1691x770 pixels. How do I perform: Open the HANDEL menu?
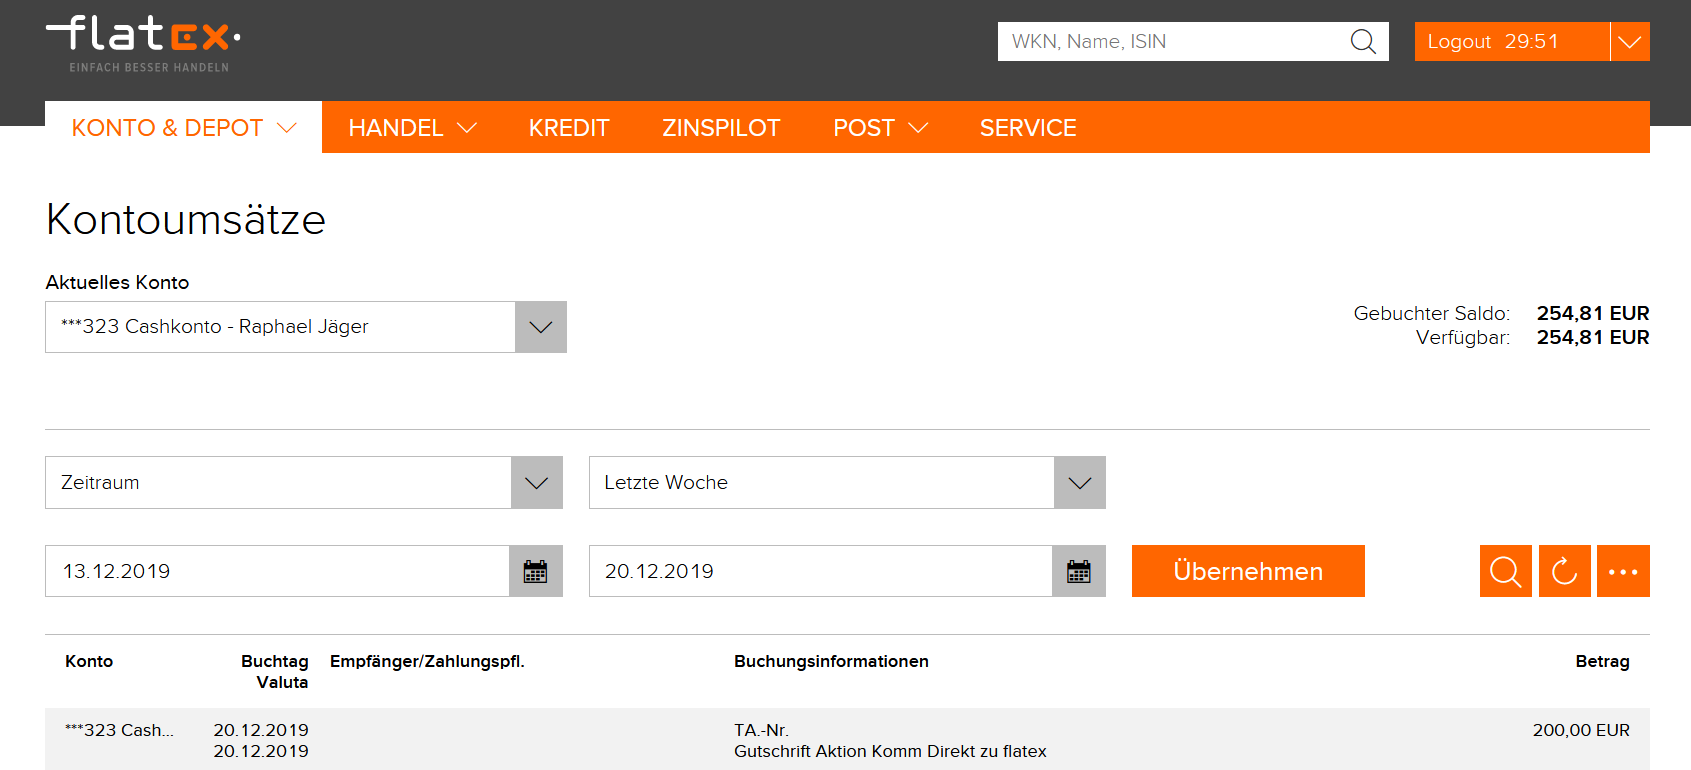[x=411, y=128]
